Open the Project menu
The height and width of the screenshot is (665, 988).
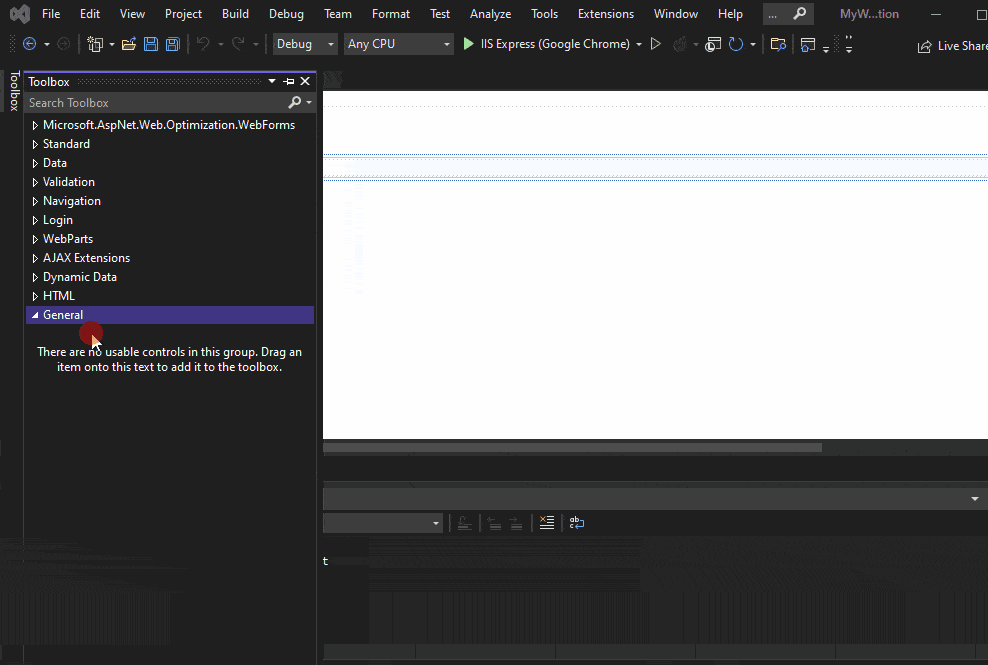[183, 13]
